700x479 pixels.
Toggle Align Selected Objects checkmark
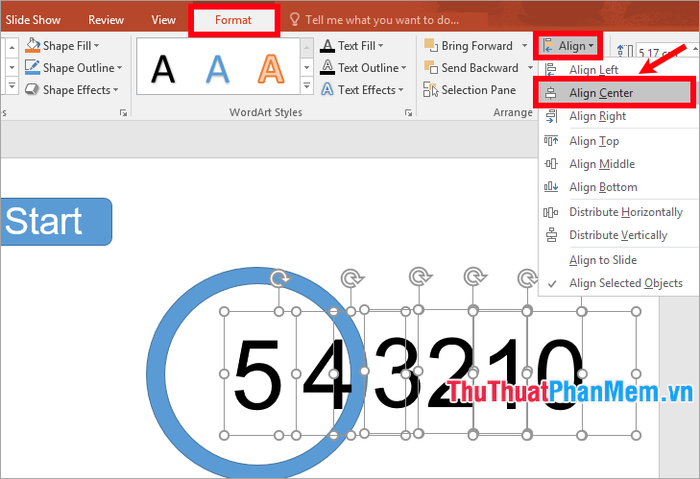(617, 283)
